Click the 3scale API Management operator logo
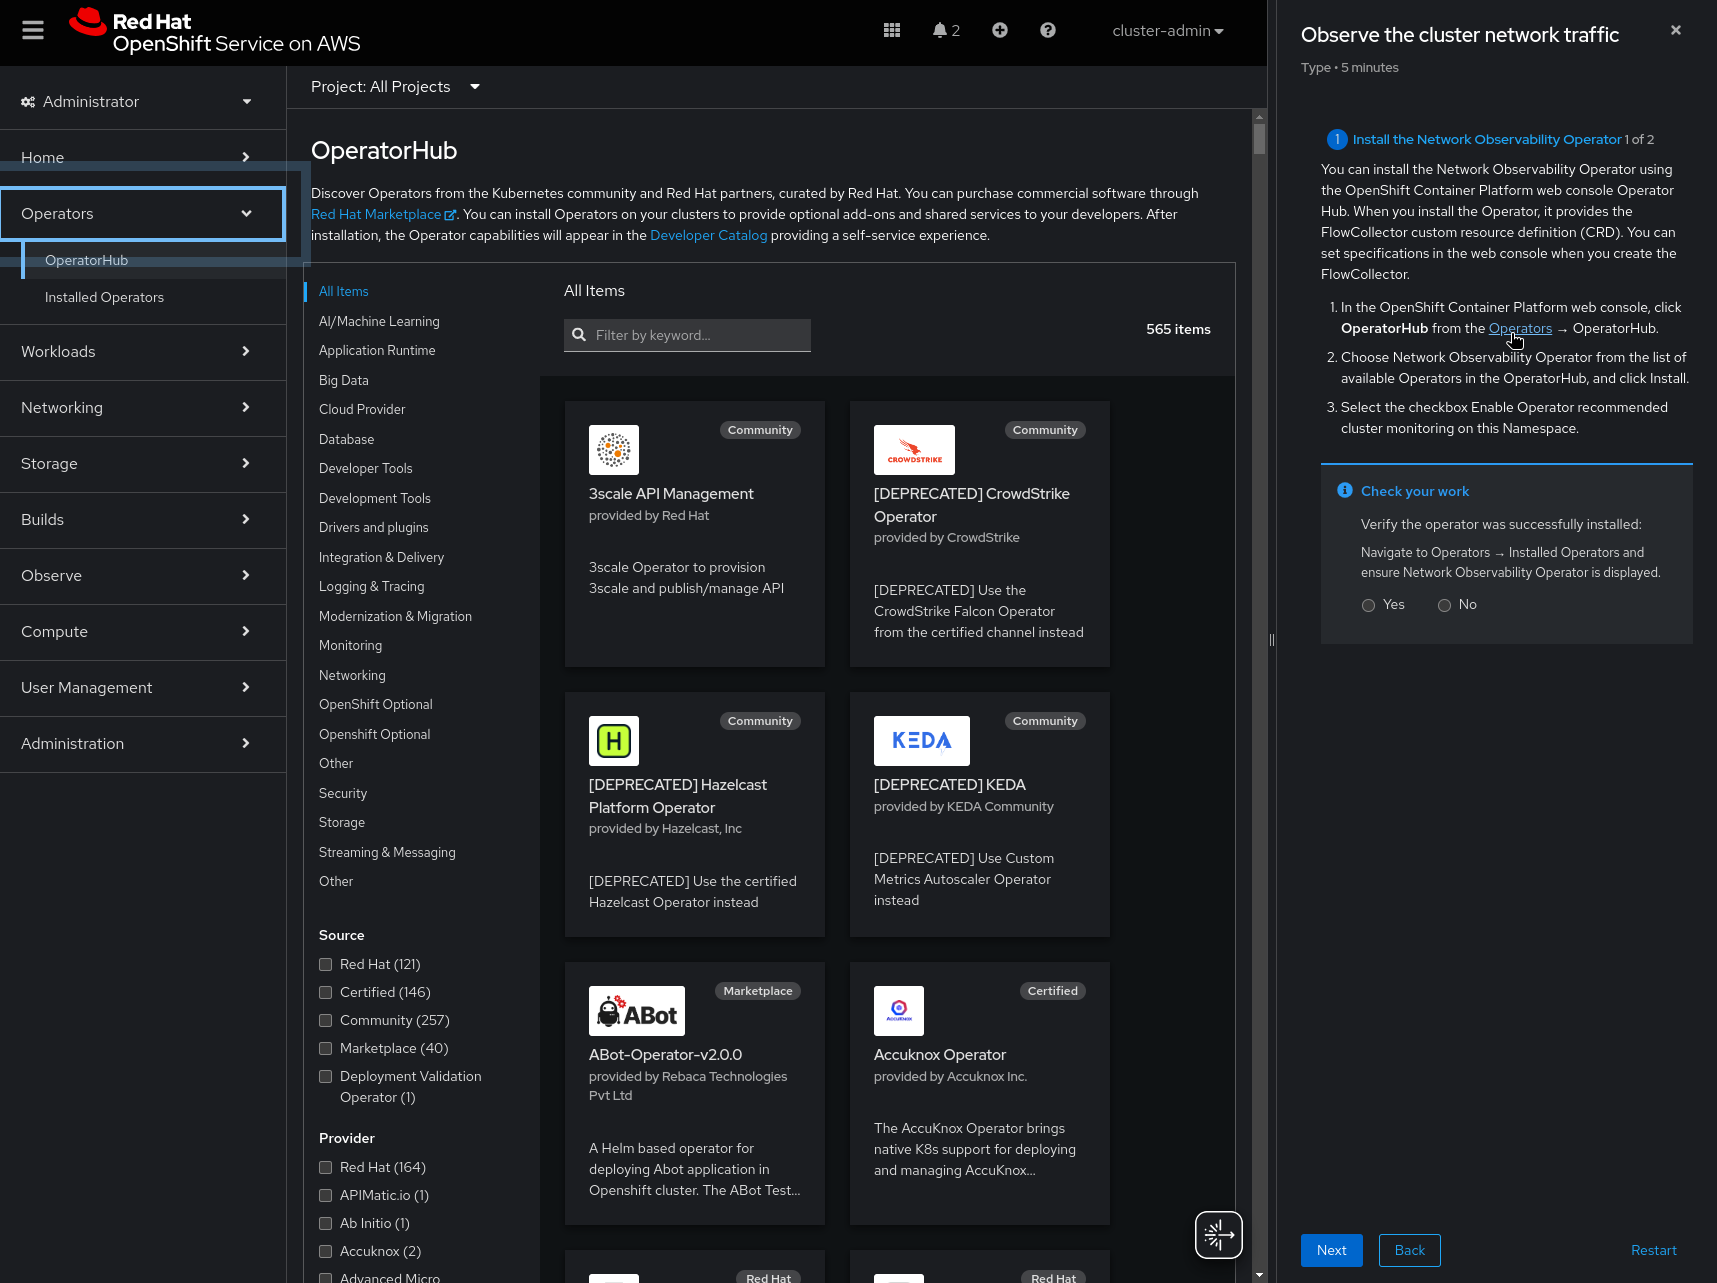 [613, 450]
